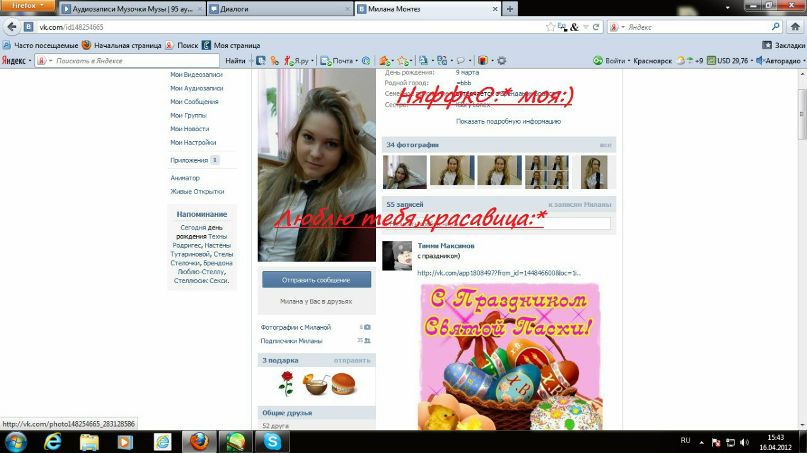
Task: Click the browser back arrow button
Action: pyautogui.click(x=12, y=27)
